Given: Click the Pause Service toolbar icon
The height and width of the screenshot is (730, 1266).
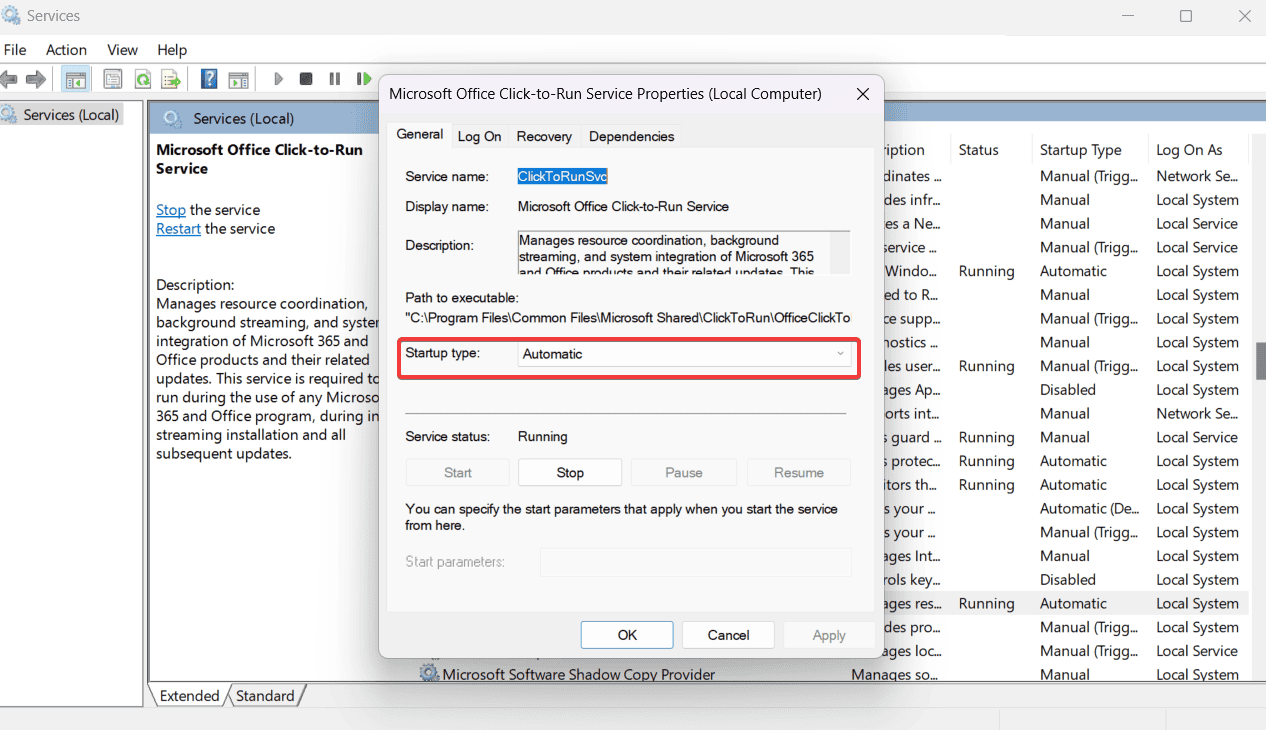Looking at the screenshot, I should (334, 79).
